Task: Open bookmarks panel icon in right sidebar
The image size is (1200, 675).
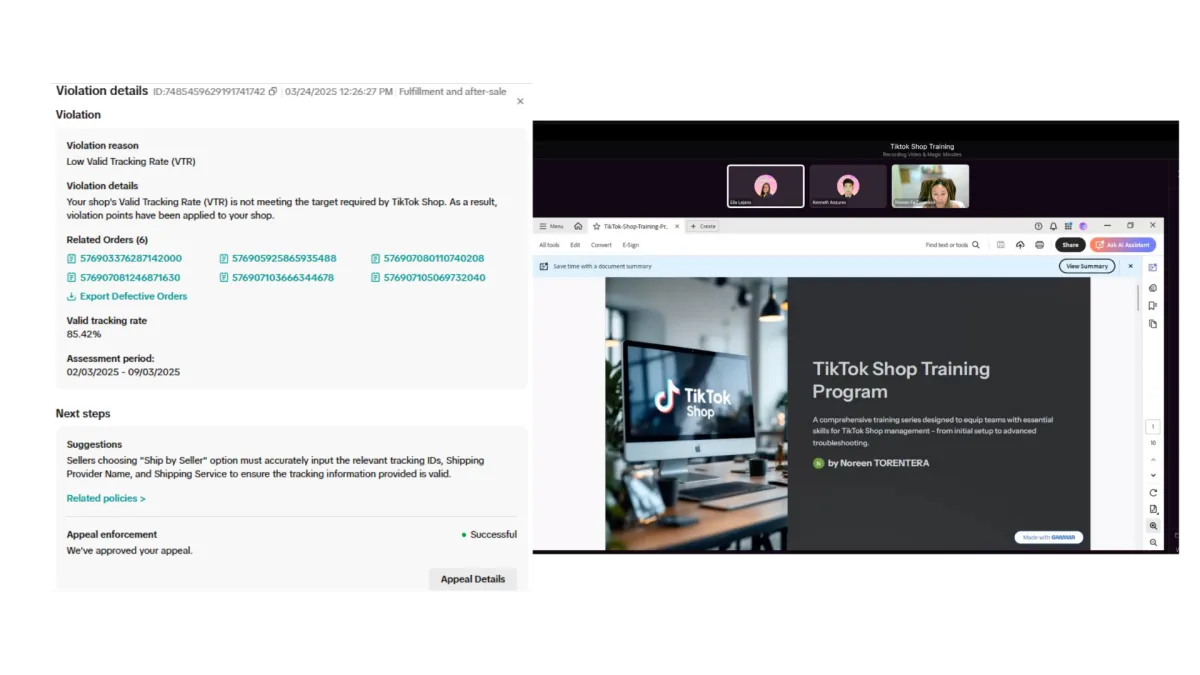Action: click(x=1153, y=306)
